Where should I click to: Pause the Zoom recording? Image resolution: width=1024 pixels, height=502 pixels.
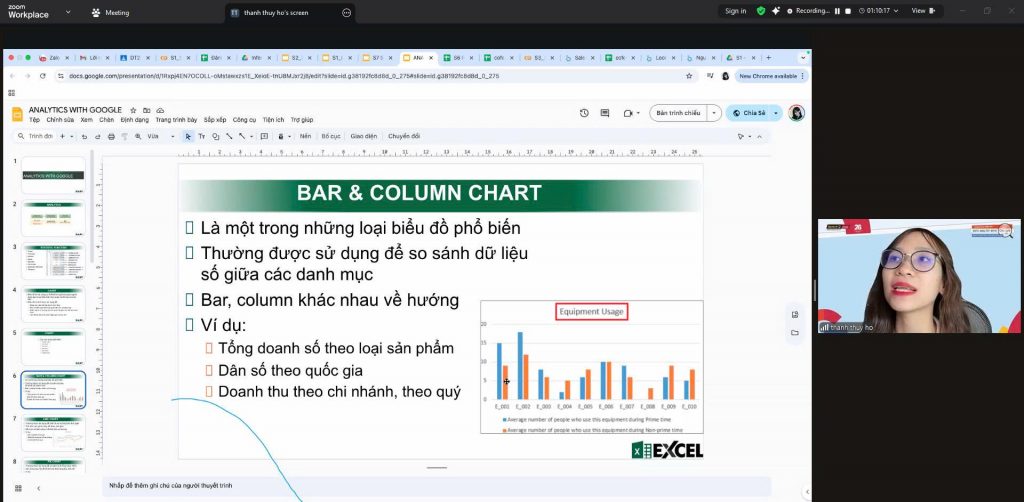tap(837, 11)
